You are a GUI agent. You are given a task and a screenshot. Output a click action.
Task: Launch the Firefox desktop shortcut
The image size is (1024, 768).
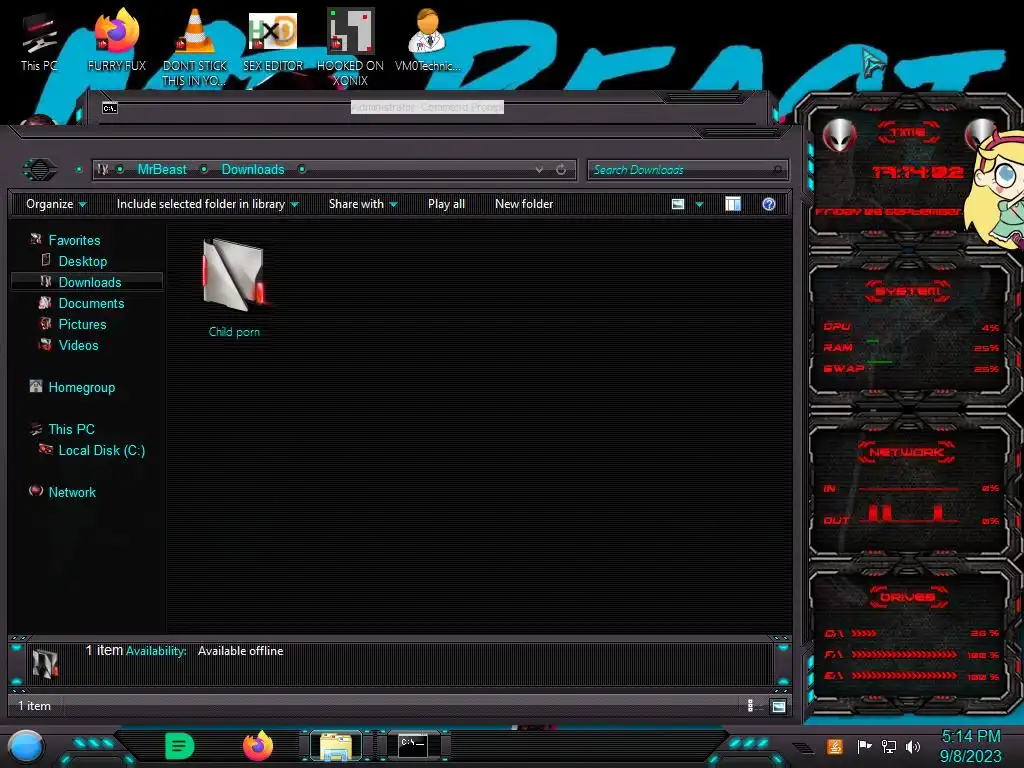[117, 40]
